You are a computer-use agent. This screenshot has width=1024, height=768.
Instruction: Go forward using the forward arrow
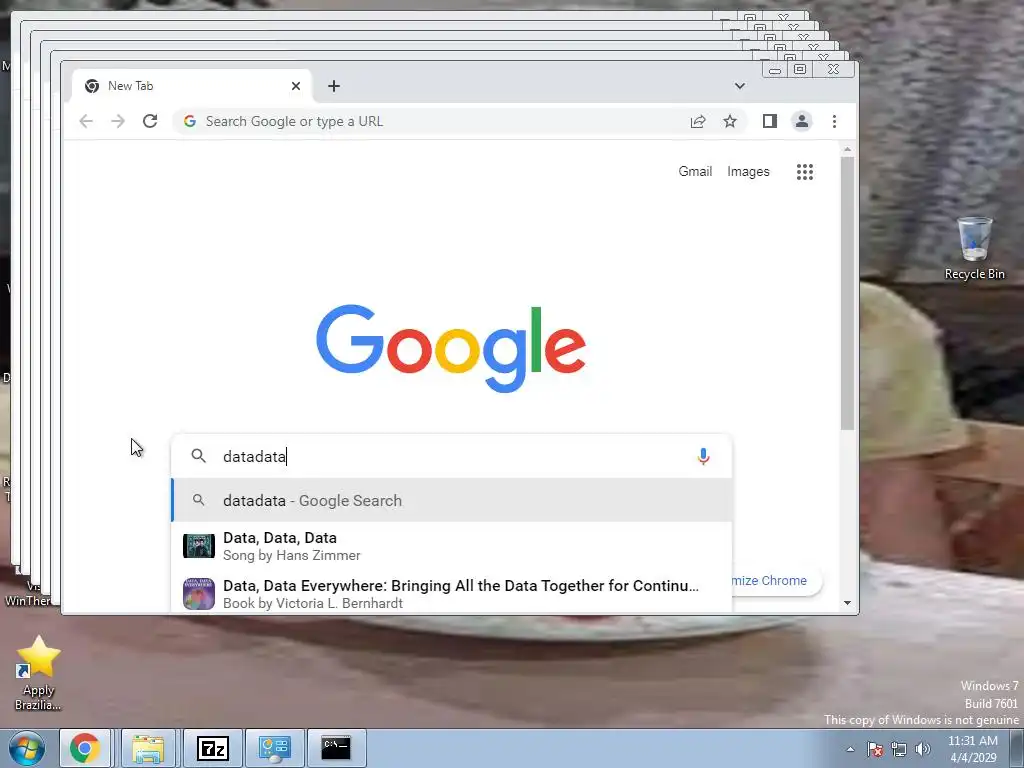[x=118, y=121]
